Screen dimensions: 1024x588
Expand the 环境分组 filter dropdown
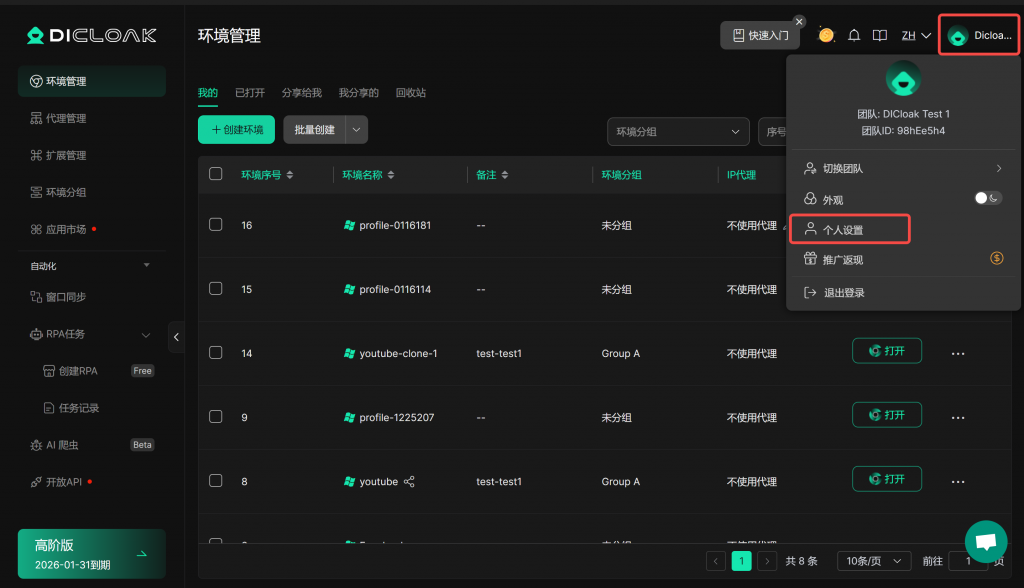pos(678,131)
